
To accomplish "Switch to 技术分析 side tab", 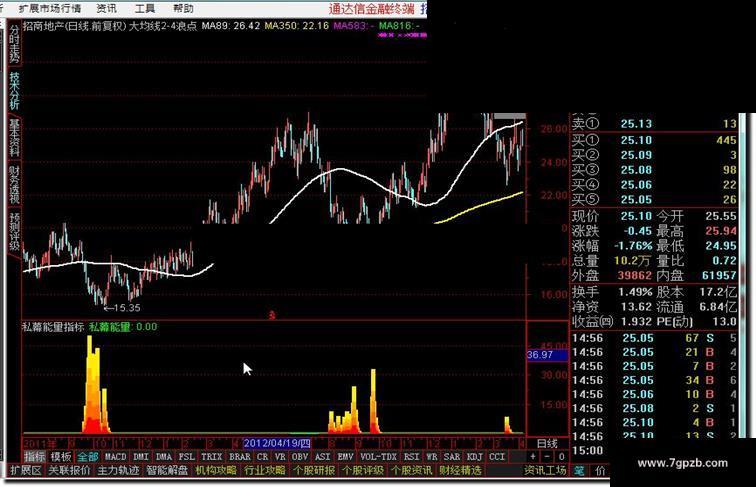I will [14, 91].
